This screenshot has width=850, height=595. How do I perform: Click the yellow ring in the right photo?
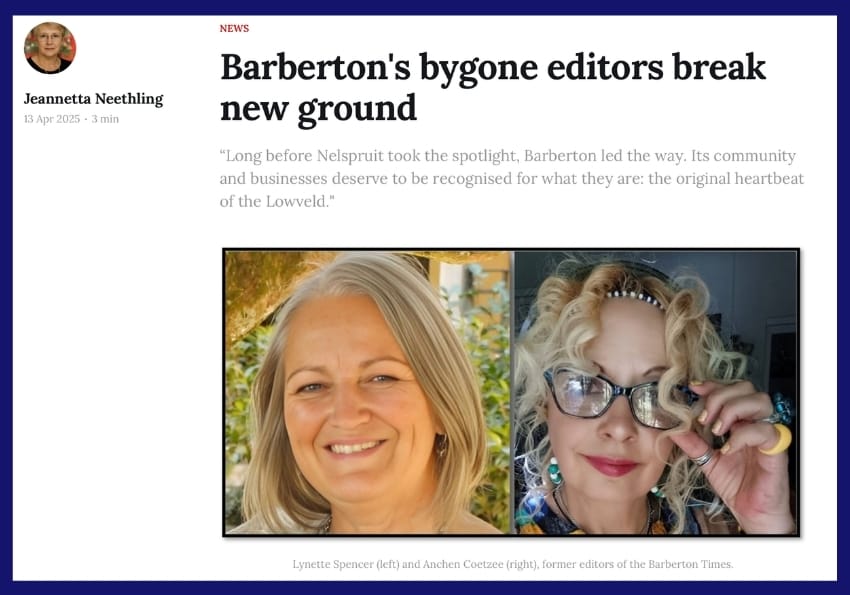(777, 439)
